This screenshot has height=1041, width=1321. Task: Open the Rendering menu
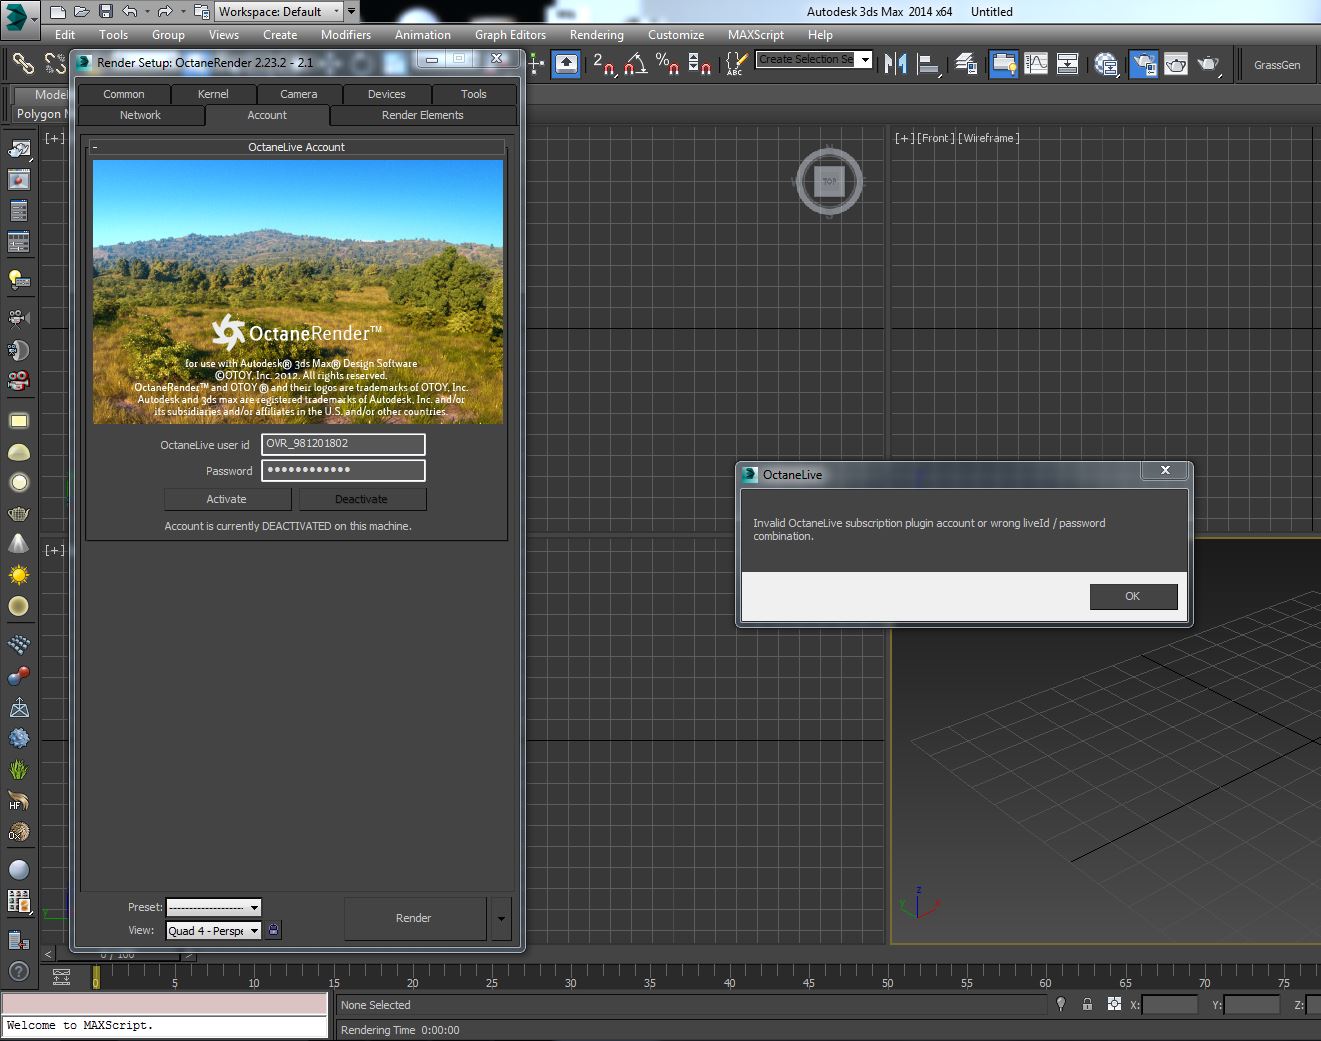coord(597,34)
